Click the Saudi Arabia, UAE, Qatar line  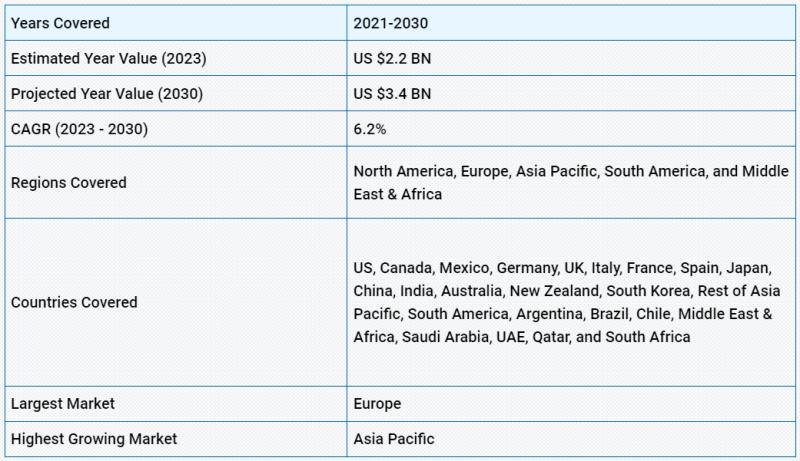click(521, 337)
